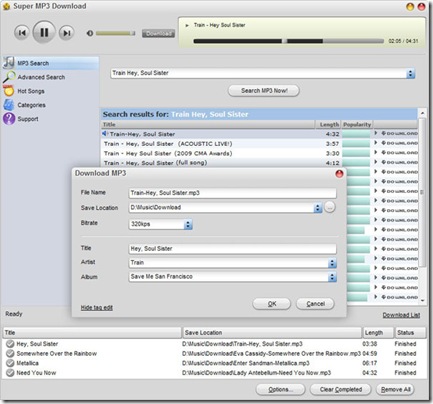Click the Save Location column header
The height and width of the screenshot is (404, 433).
pos(272,333)
